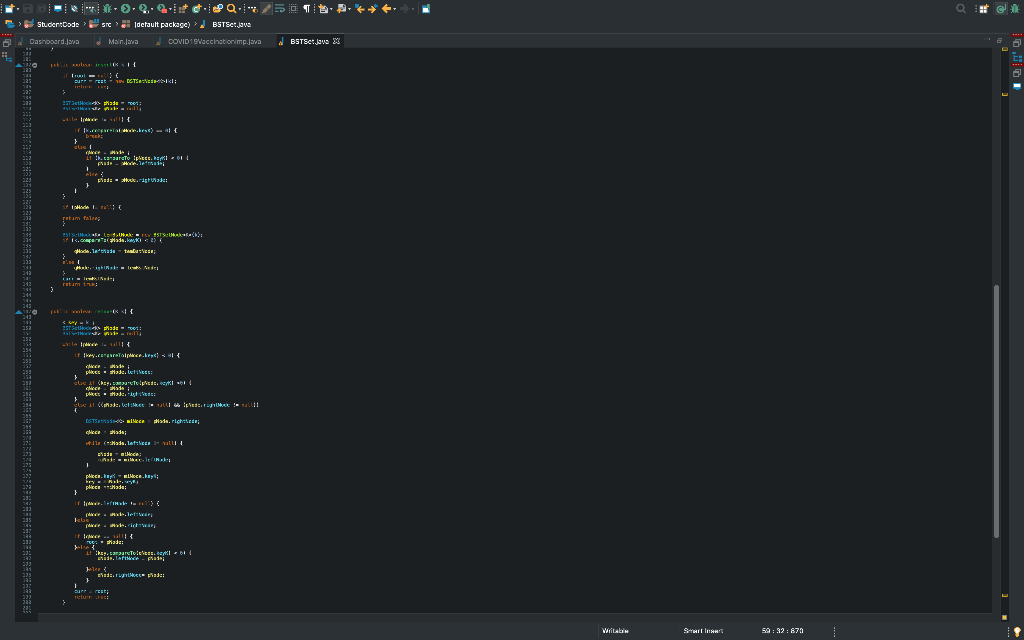Open the Back history dropdown arrow
This screenshot has height=640, width=1024.
click(394, 9)
